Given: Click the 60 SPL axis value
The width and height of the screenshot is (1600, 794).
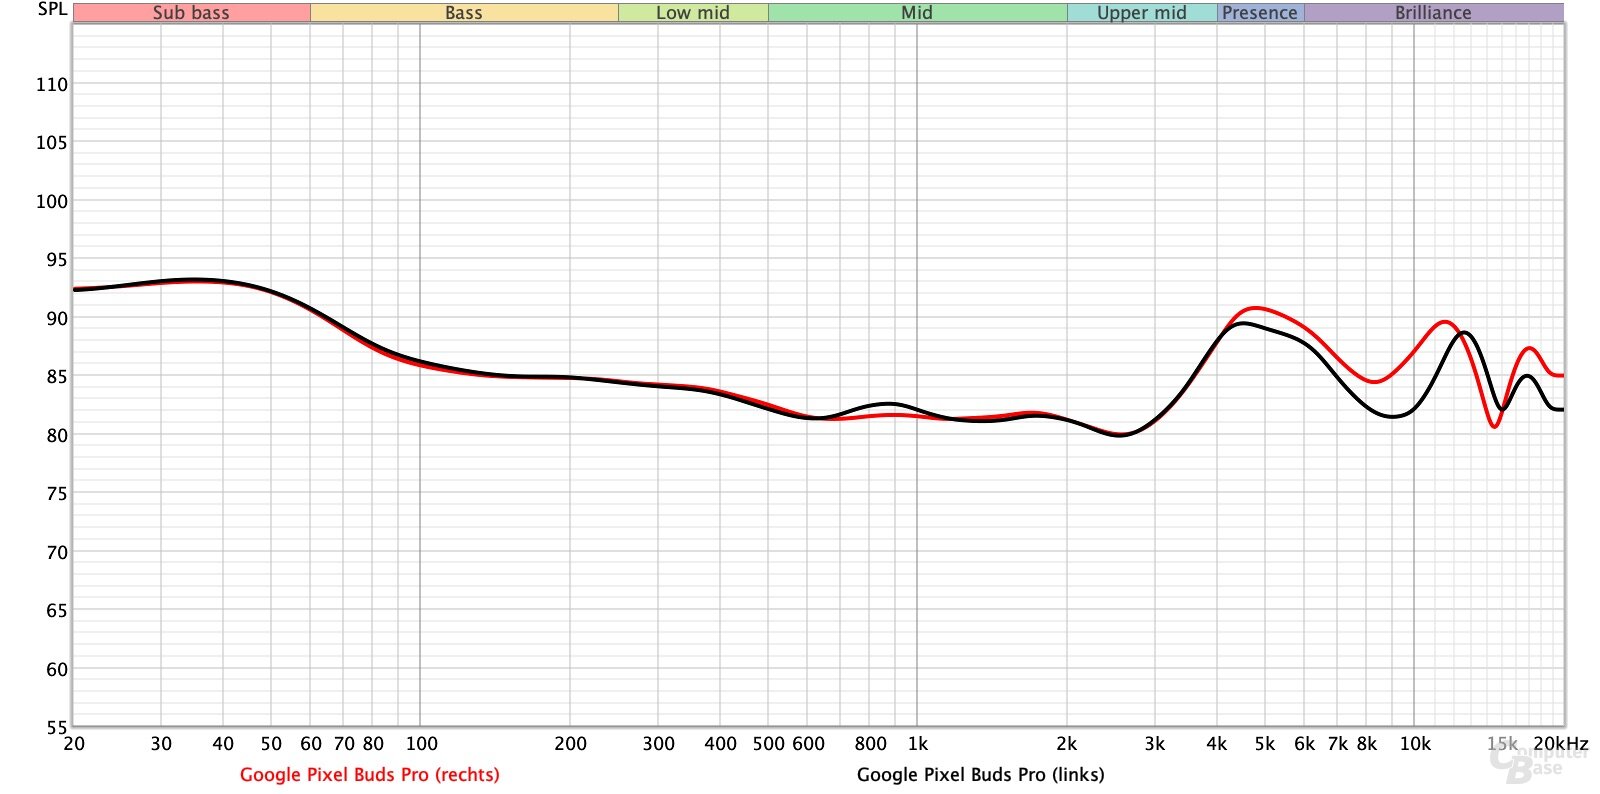Looking at the screenshot, I should pos(57,670).
